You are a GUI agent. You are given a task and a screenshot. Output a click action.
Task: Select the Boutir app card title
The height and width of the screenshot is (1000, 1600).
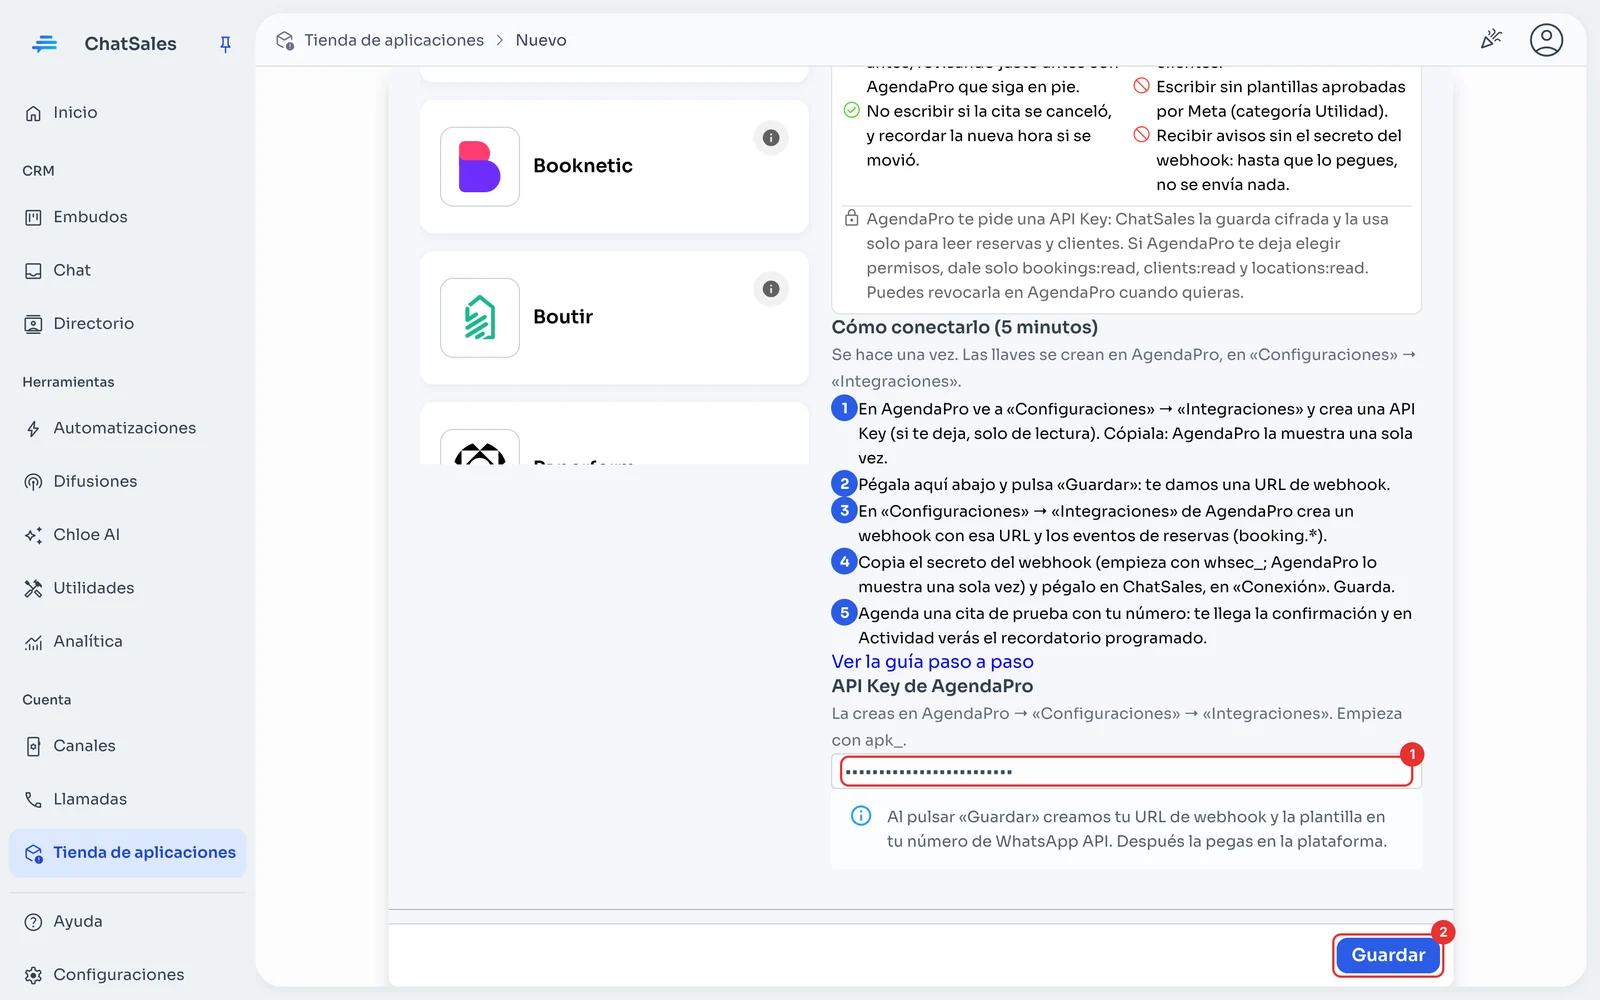(x=563, y=317)
